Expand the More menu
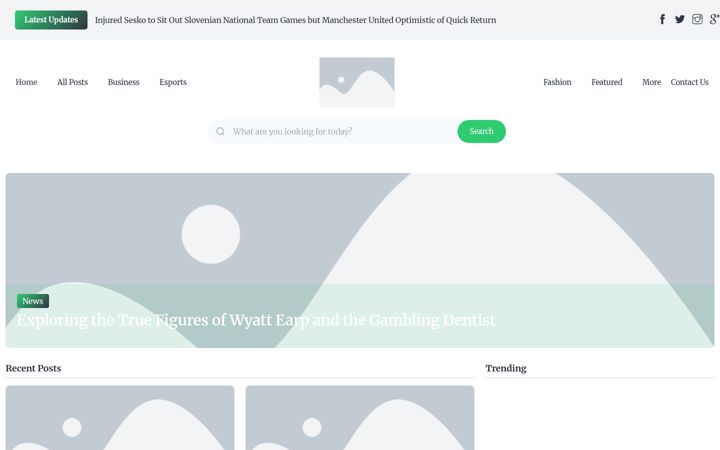This screenshot has width=720, height=450. tap(651, 82)
